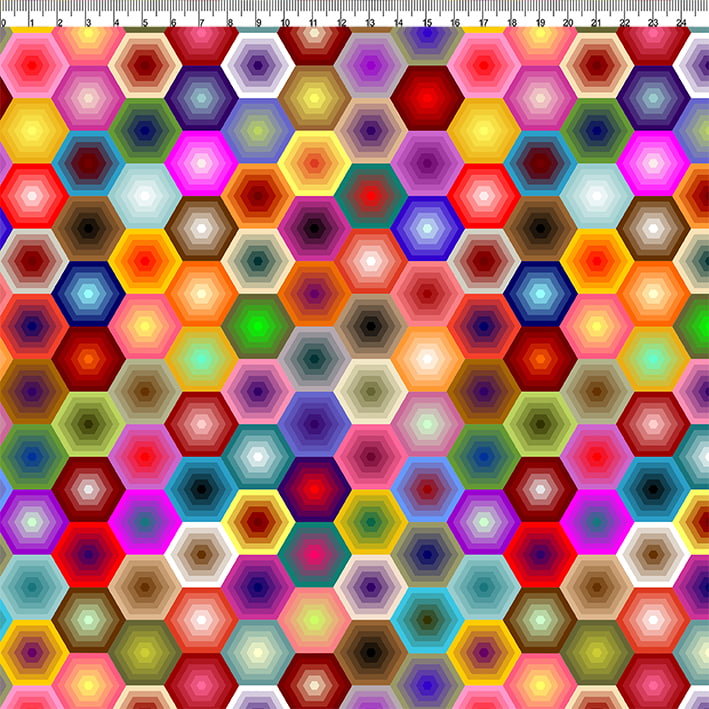
Task: Select the ruler mark labeled 2
Action: coord(60,23)
